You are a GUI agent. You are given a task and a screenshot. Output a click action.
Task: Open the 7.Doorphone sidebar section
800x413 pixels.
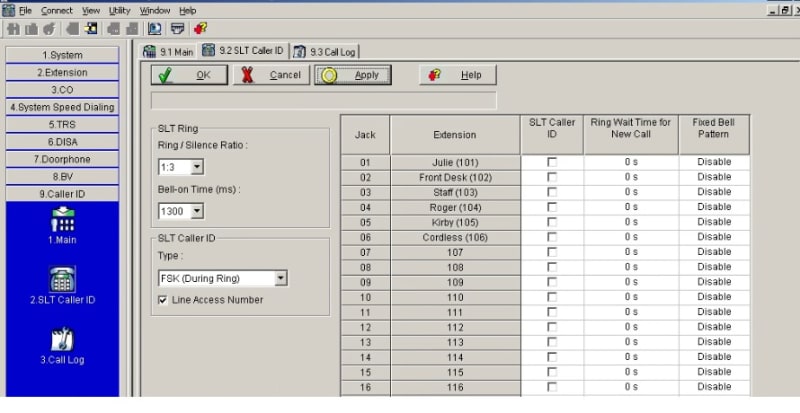(x=62, y=159)
